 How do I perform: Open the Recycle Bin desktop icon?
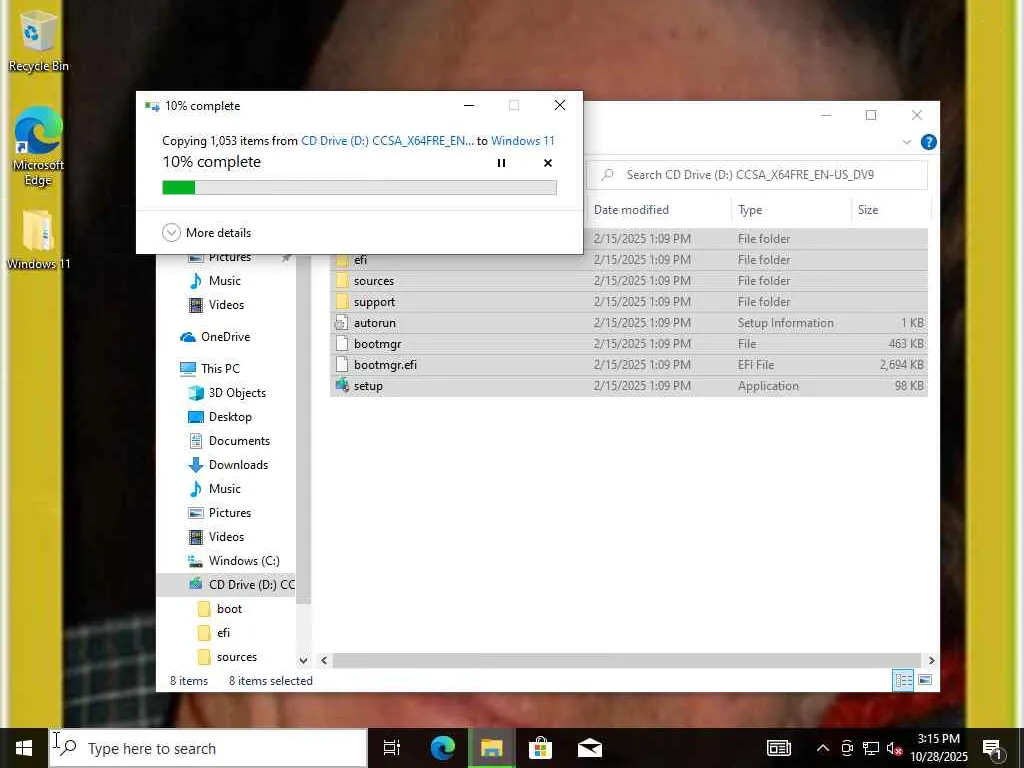[x=38, y=42]
